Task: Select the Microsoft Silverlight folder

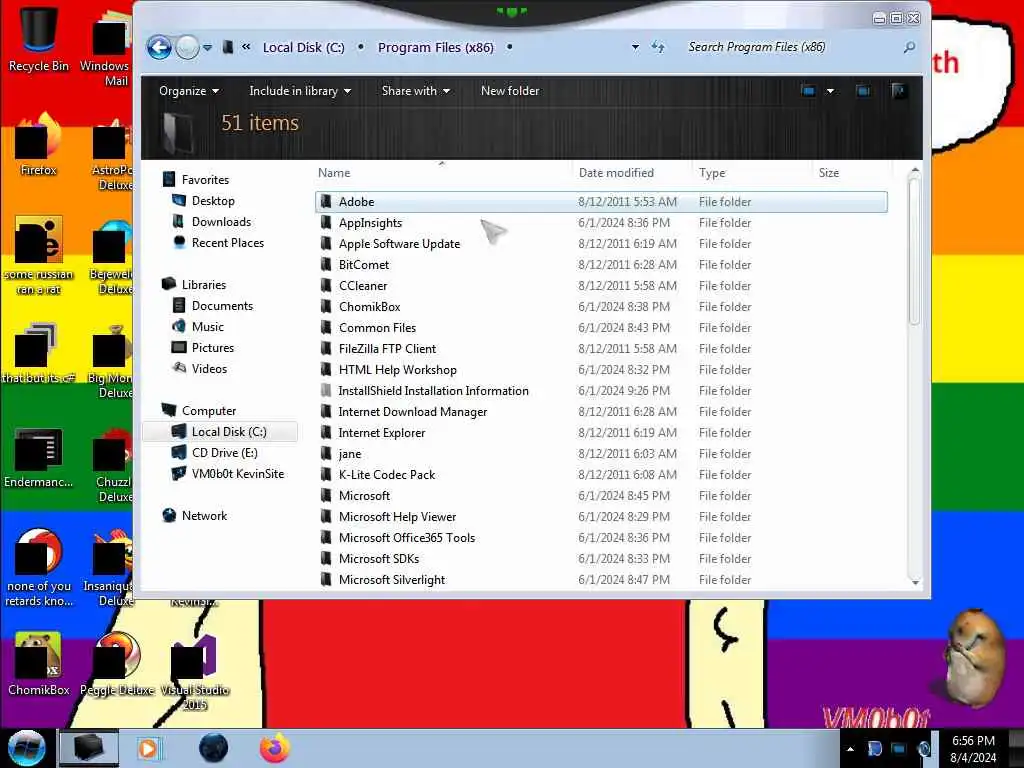Action: click(x=601, y=579)
